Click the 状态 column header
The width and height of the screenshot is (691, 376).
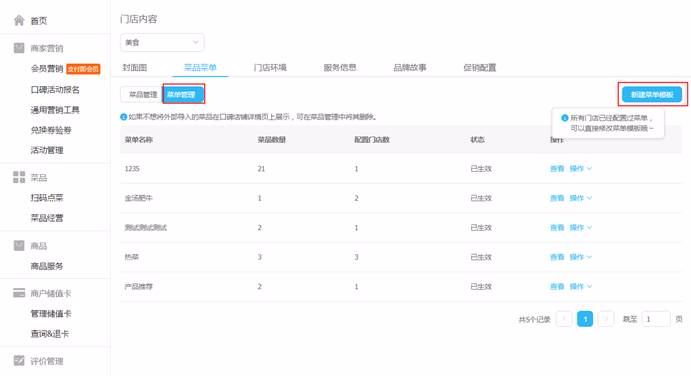pos(477,140)
